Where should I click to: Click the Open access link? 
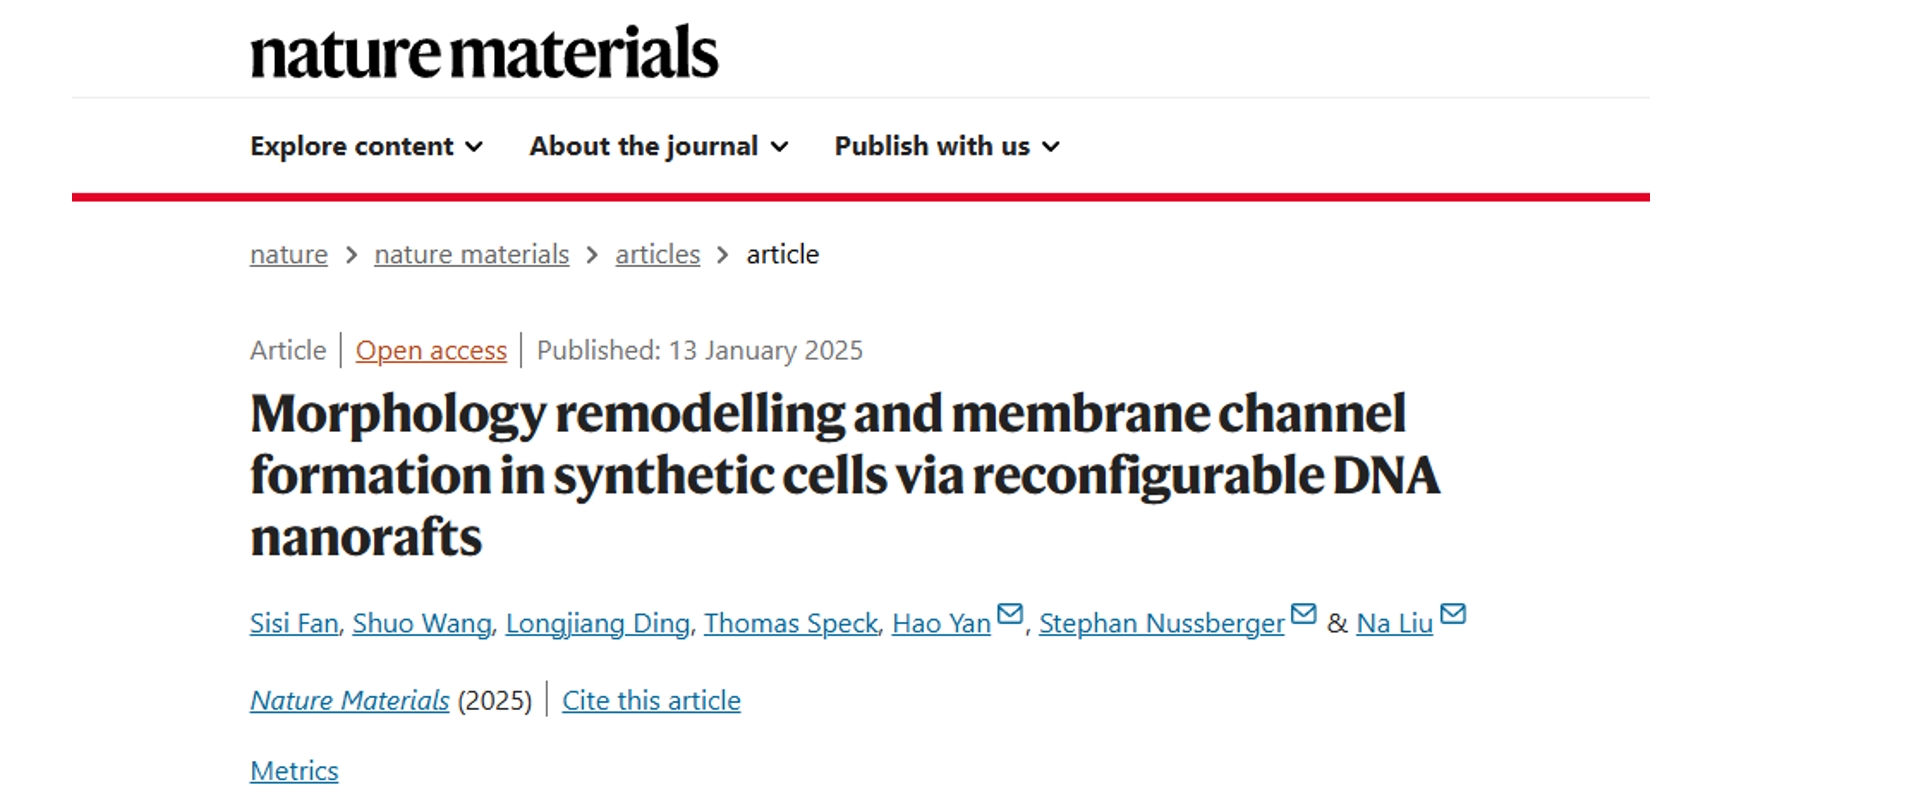point(431,351)
